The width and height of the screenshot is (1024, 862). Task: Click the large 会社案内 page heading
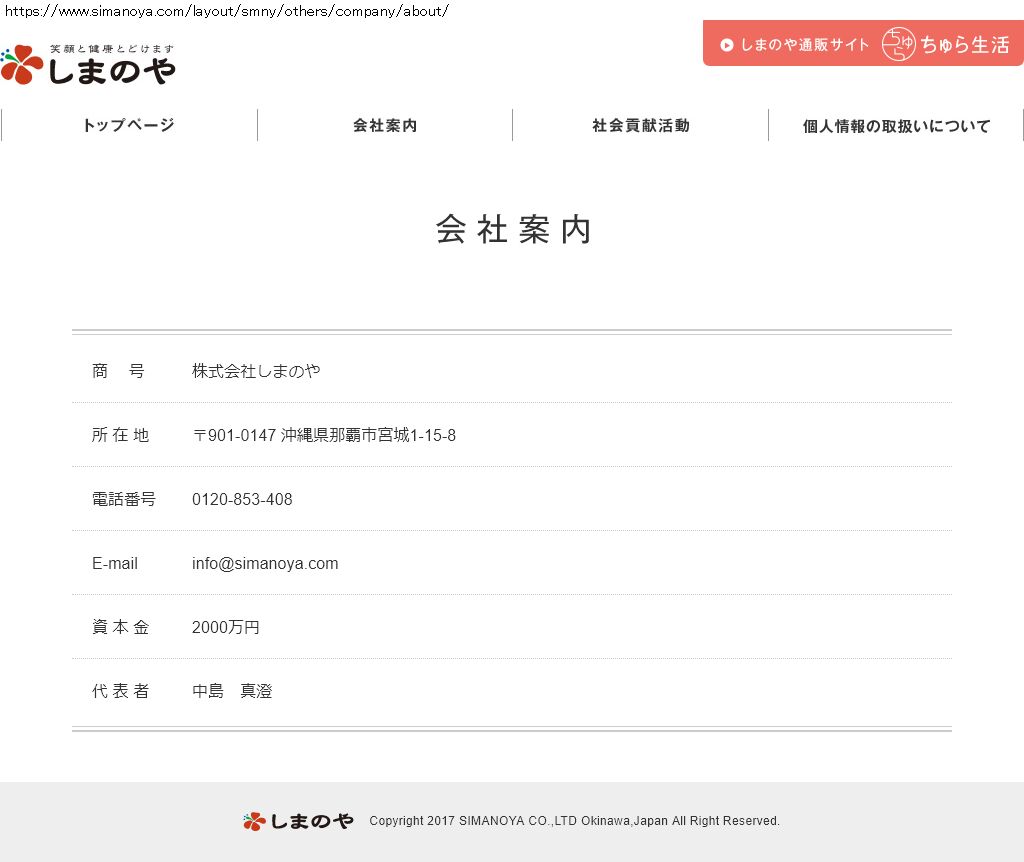[514, 229]
